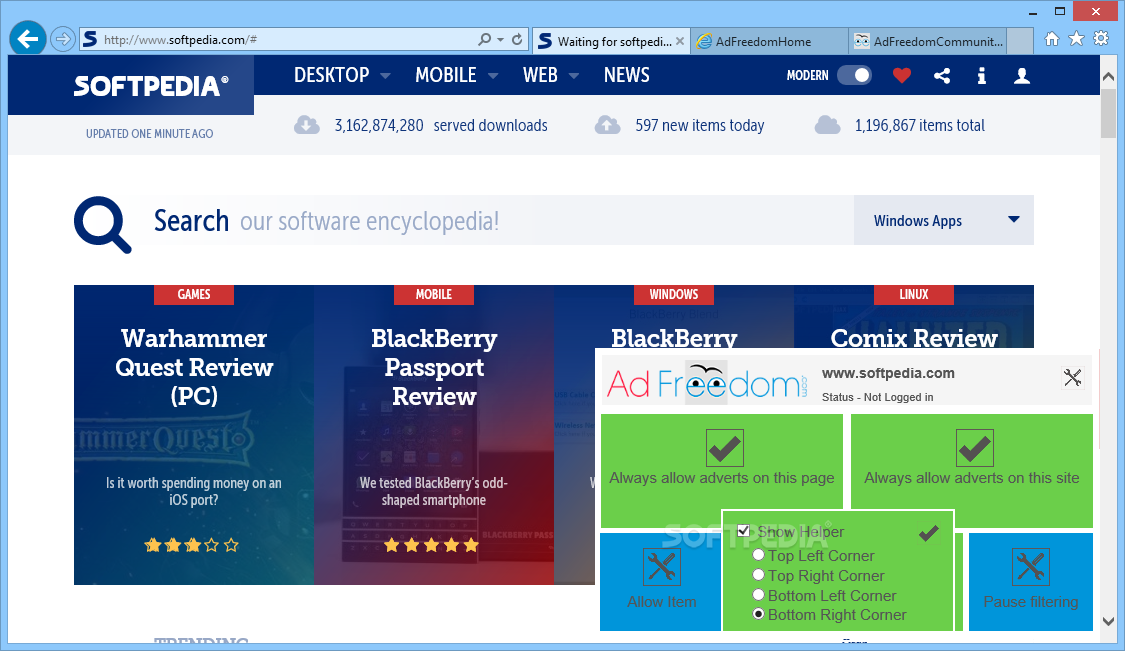The height and width of the screenshot is (651, 1125).
Task: Open Warhammer Quest Review article
Action: click(x=194, y=367)
